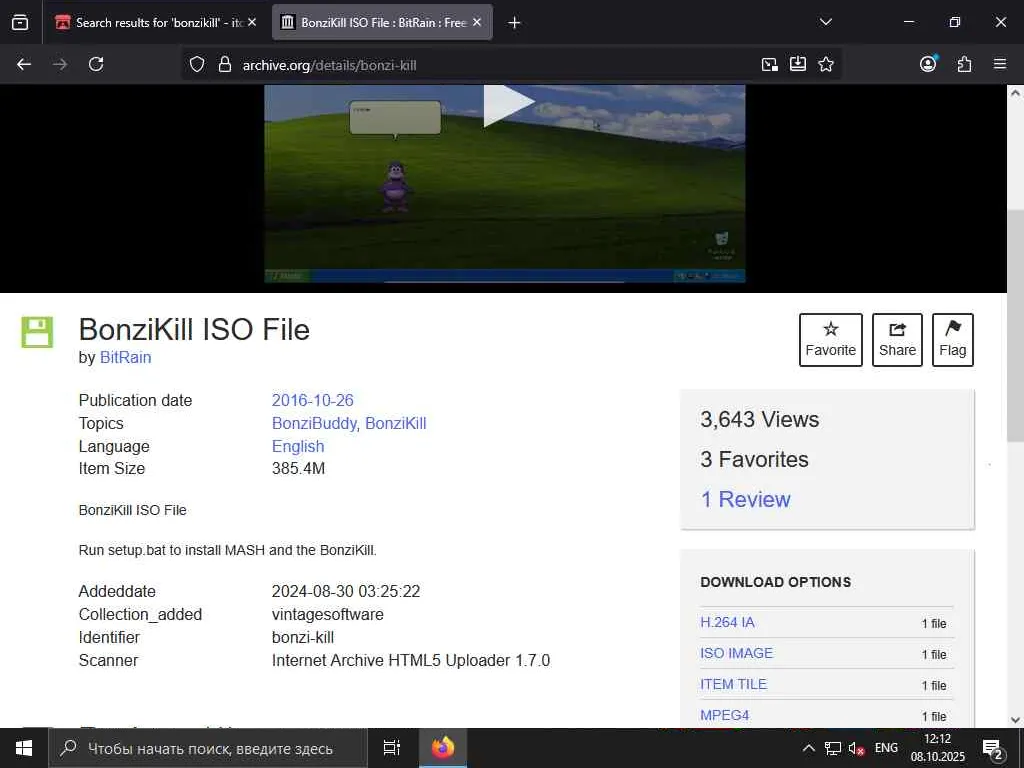Click the download icon in address bar

pos(798,64)
